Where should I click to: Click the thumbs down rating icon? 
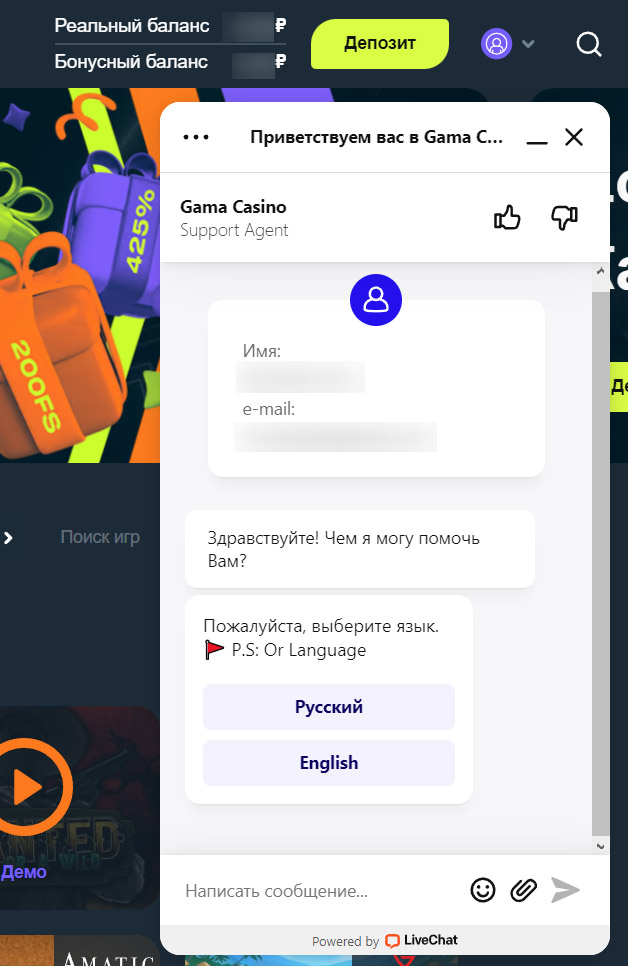[564, 217]
